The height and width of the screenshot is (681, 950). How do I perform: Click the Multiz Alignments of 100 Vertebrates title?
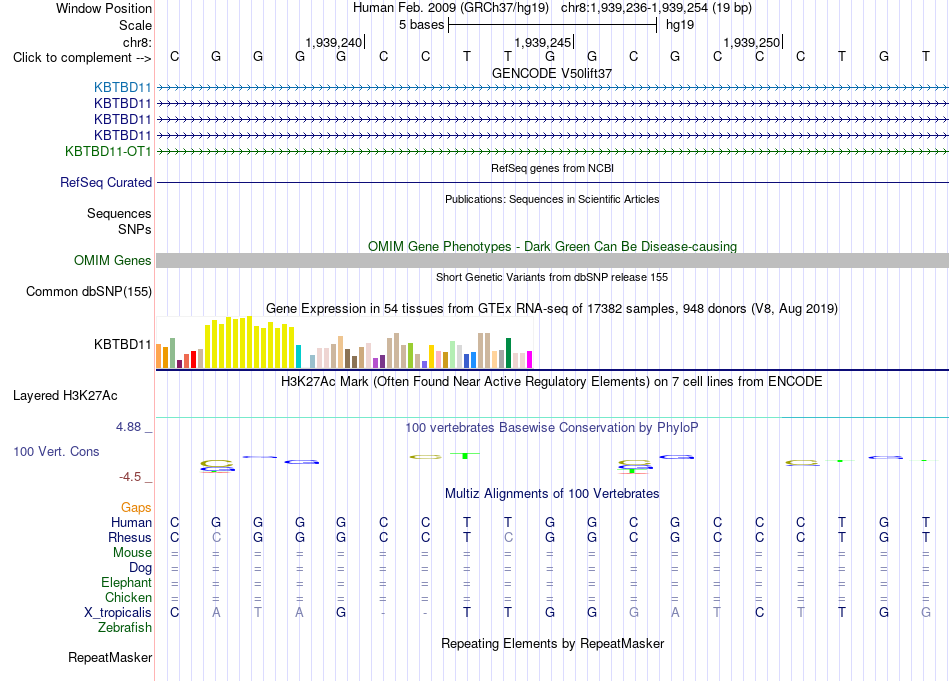(x=552, y=494)
